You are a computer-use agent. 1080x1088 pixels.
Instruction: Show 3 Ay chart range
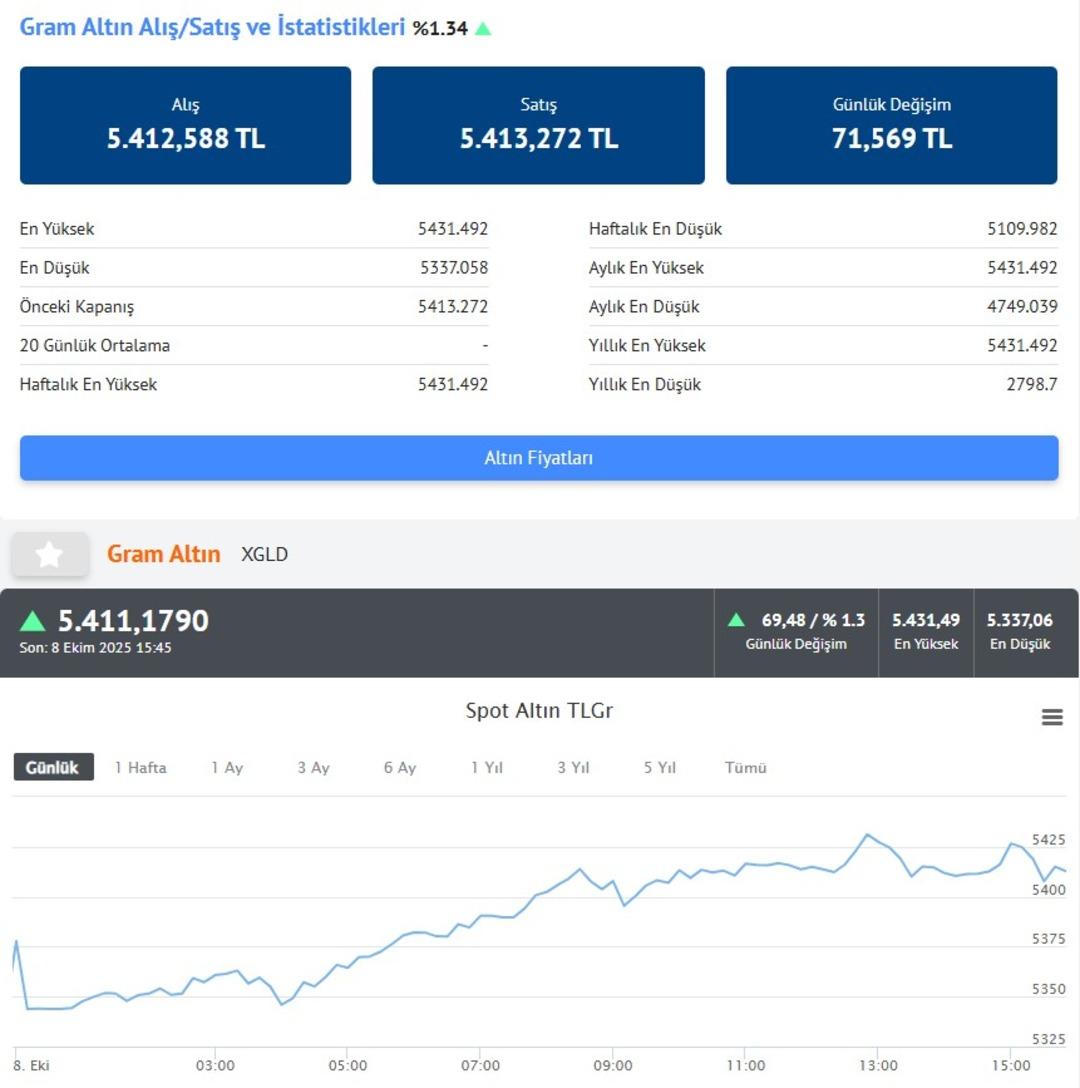pos(313,768)
